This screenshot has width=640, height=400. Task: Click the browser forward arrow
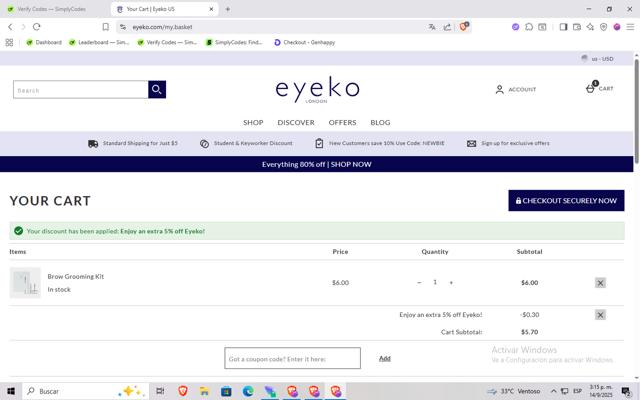tap(23, 27)
